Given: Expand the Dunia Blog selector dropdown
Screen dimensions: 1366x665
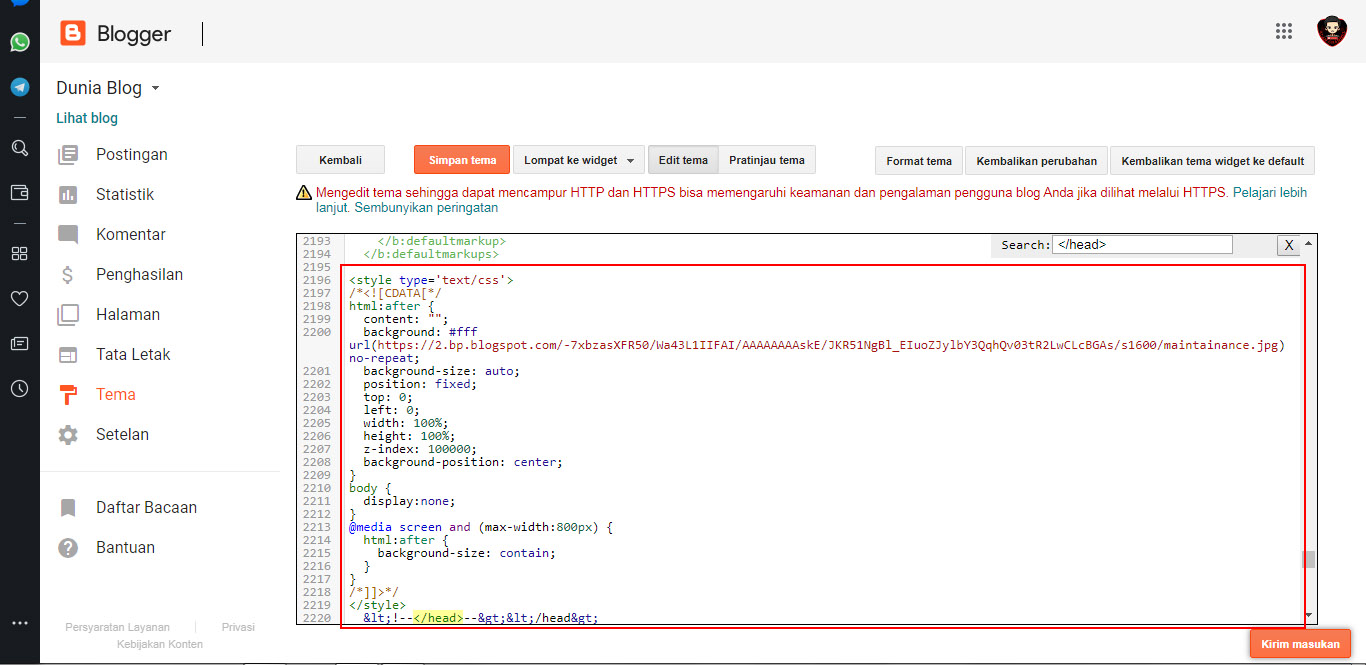Looking at the screenshot, I should [x=155, y=88].
